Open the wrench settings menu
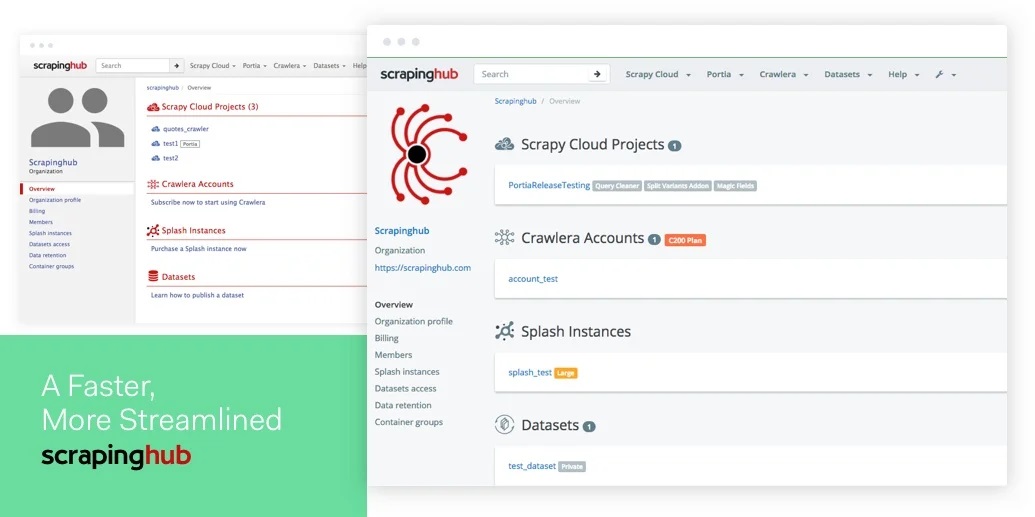 click(945, 75)
